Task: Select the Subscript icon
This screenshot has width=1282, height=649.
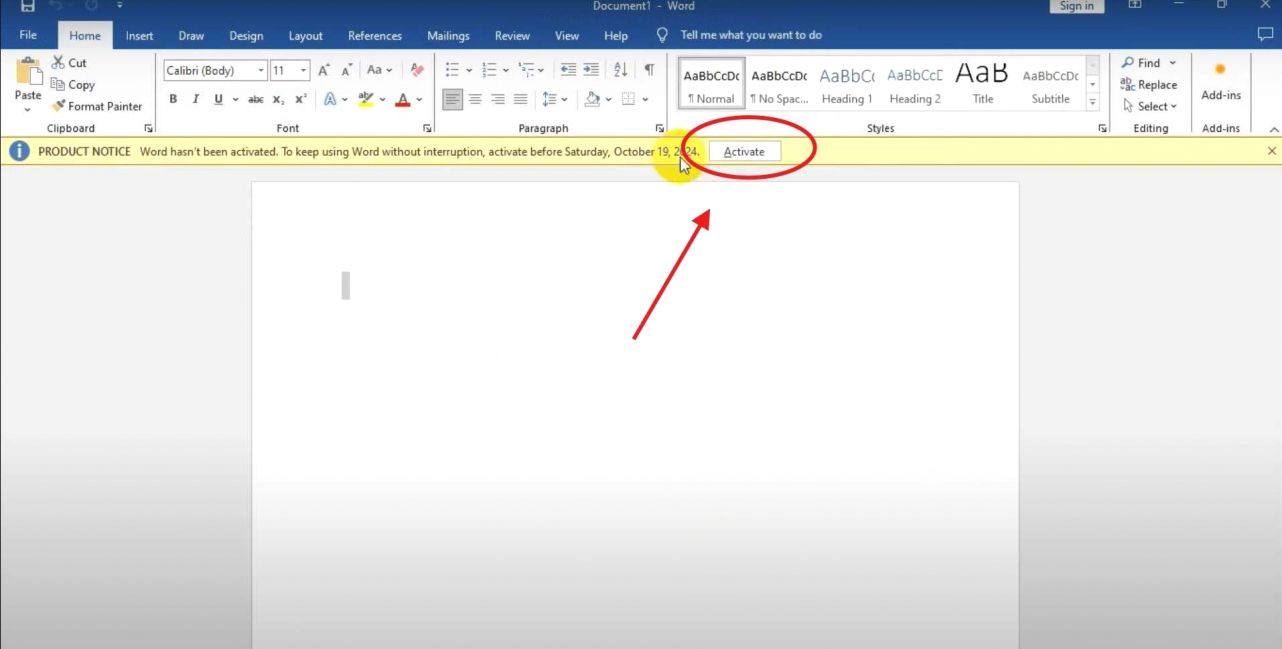Action: pos(277,99)
